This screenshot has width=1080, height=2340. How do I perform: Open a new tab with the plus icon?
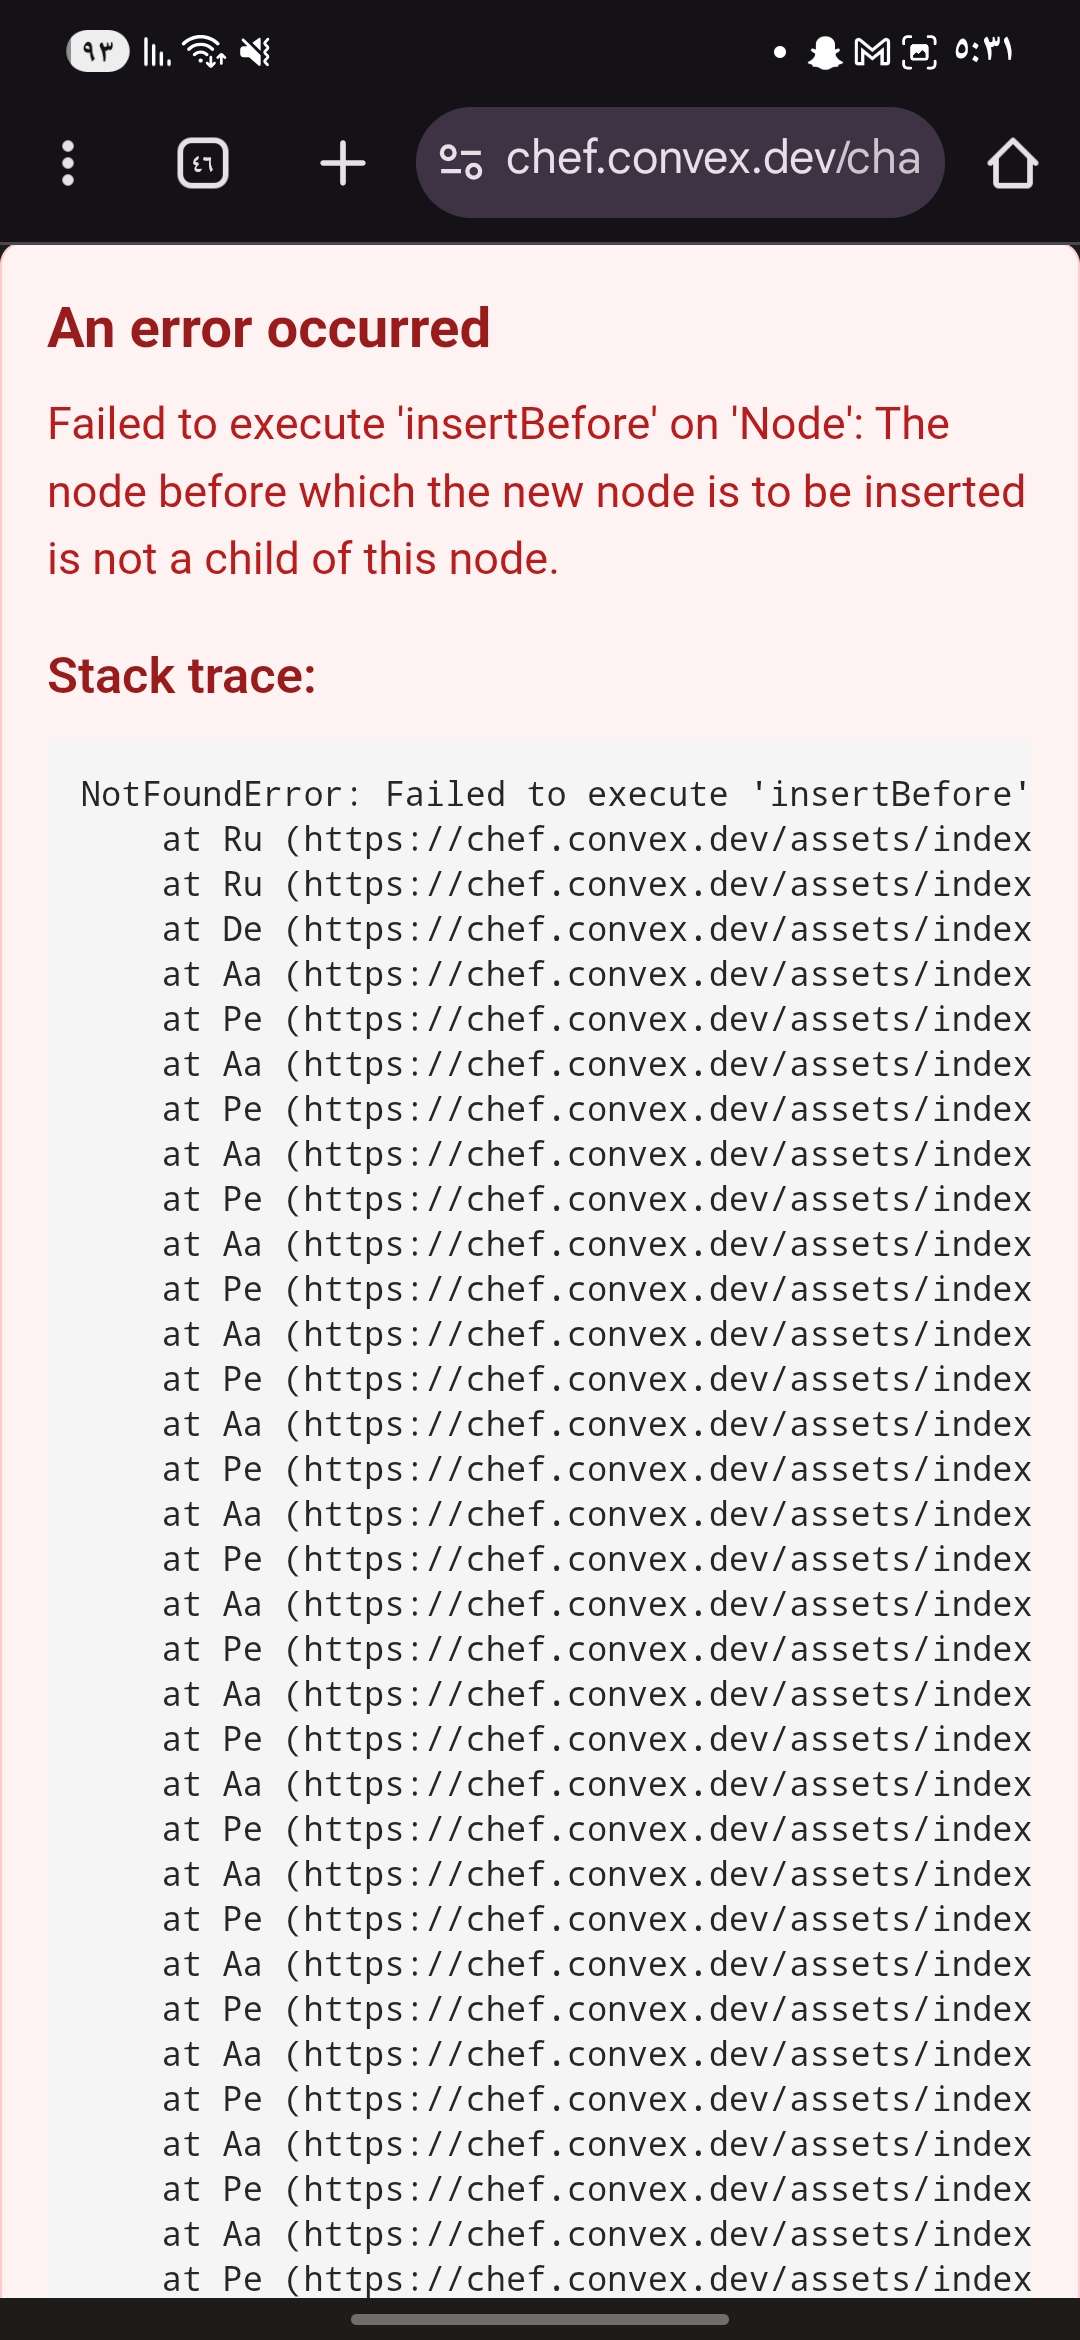(342, 163)
